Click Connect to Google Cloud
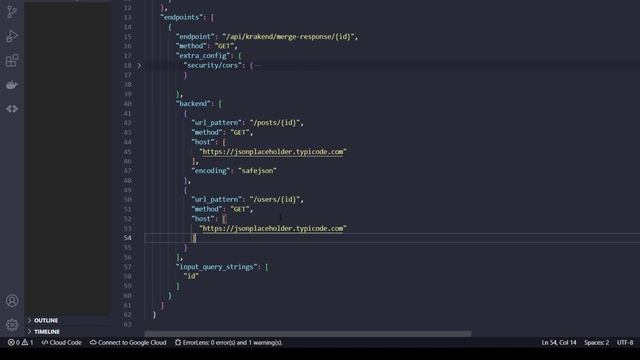 (128, 342)
